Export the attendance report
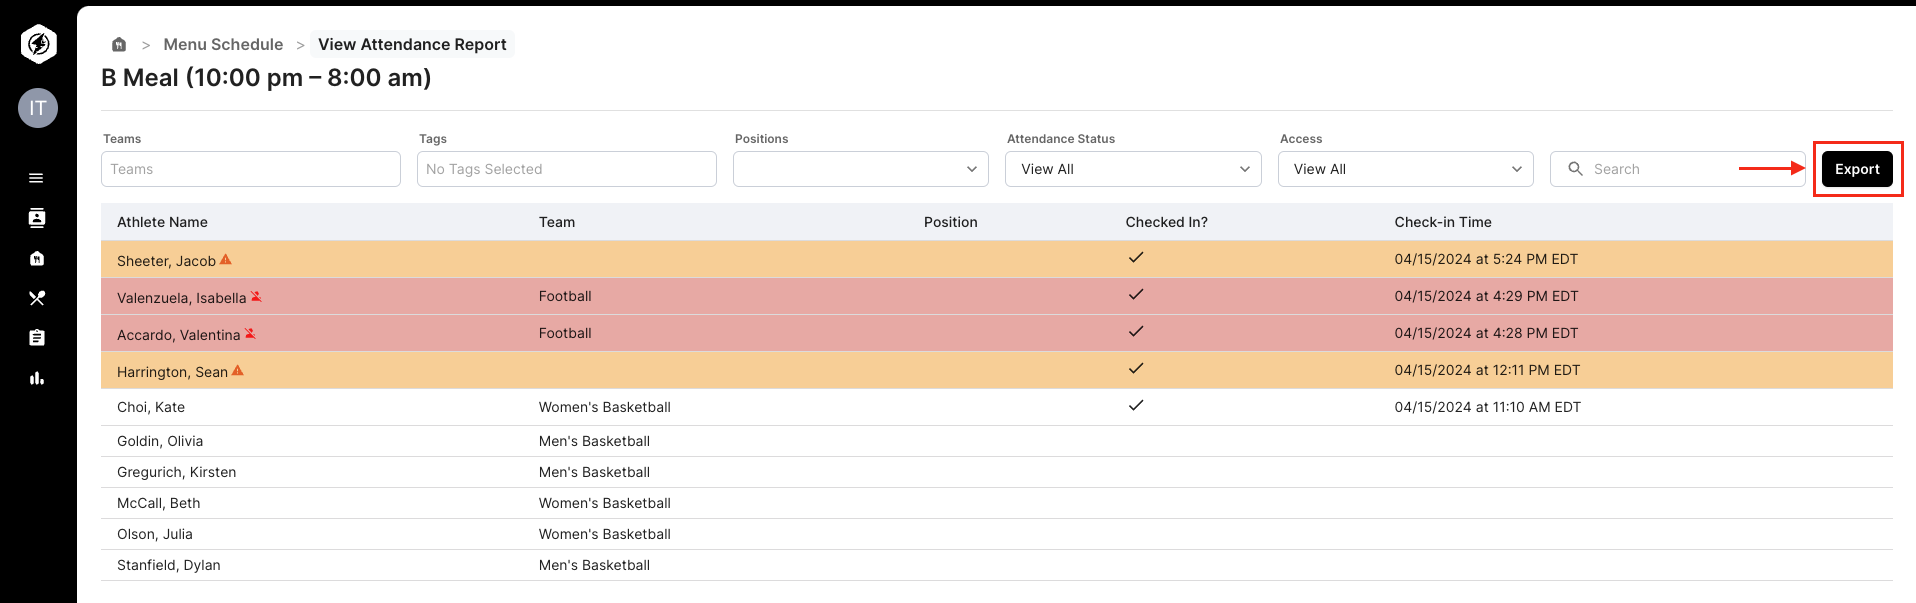Viewport: 1916px width, 603px height. tap(1857, 169)
